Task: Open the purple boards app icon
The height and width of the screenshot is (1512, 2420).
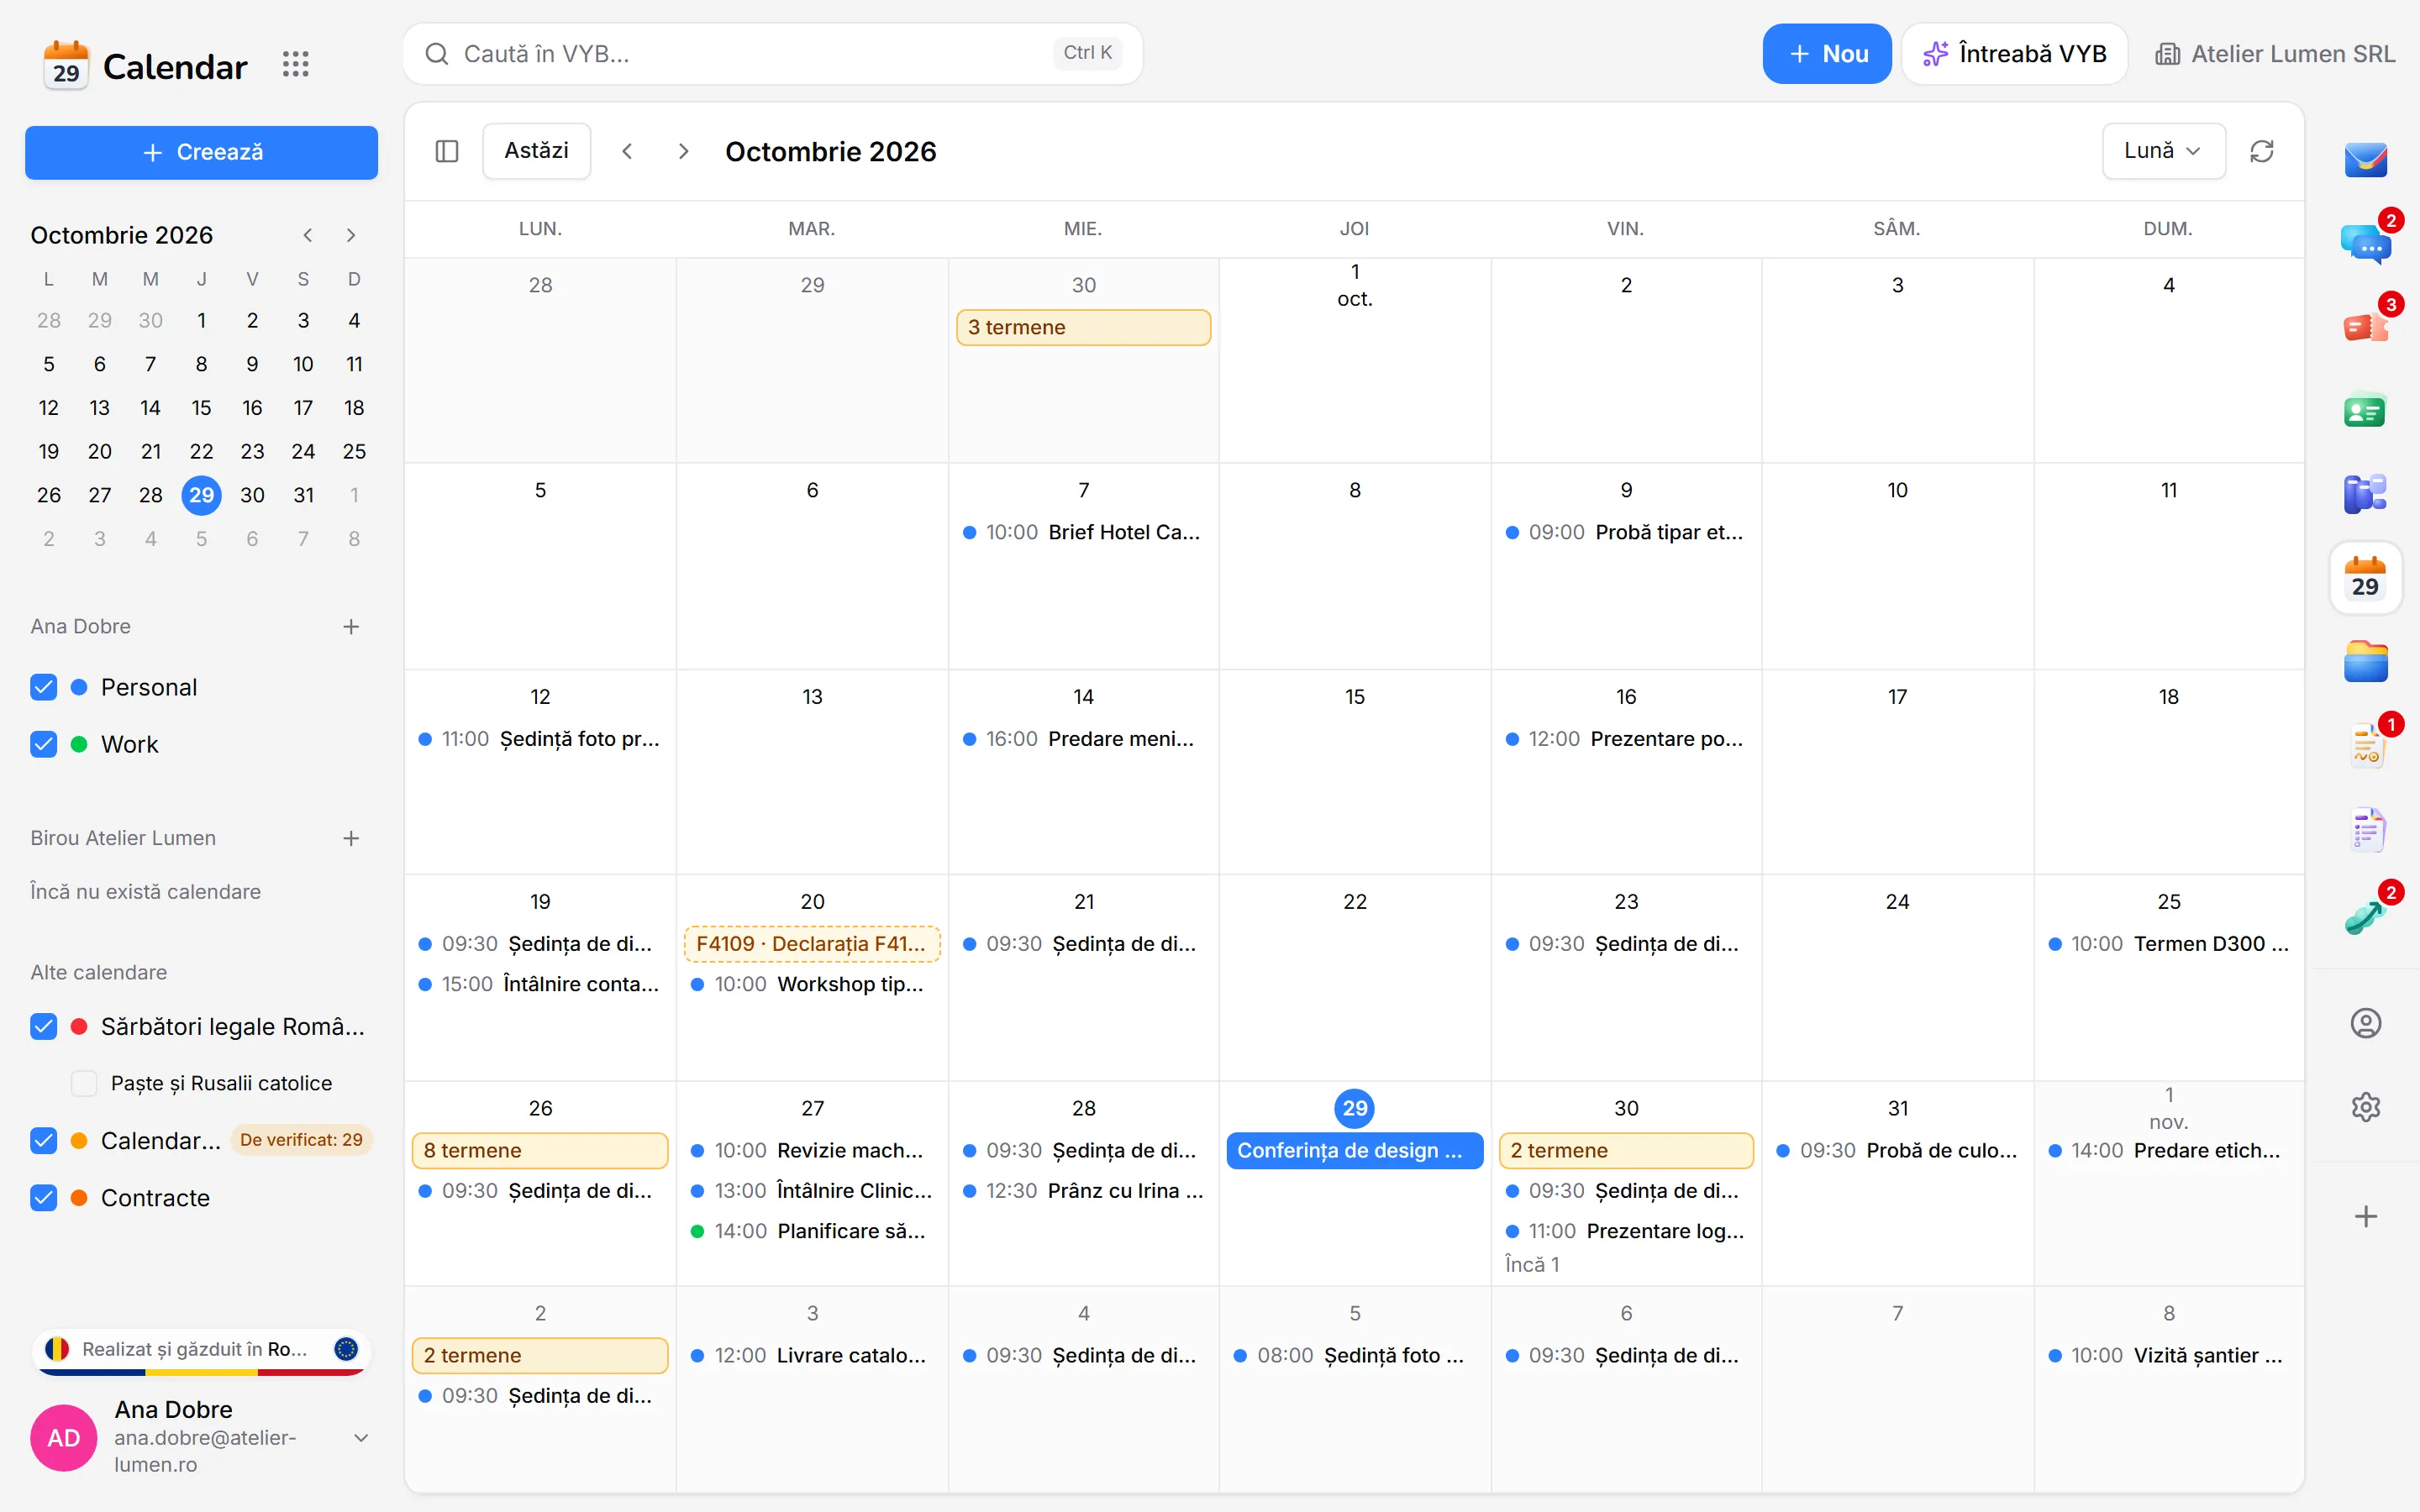Action: click(2365, 494)
